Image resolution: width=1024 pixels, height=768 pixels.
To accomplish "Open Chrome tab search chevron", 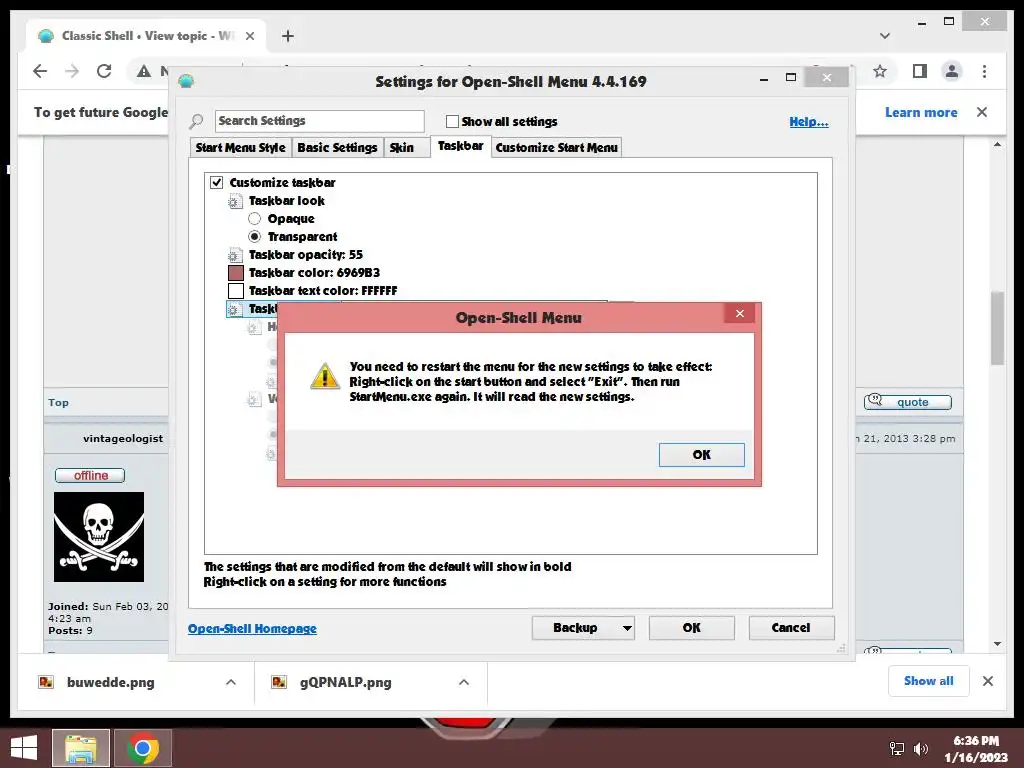I will [885, 36].
